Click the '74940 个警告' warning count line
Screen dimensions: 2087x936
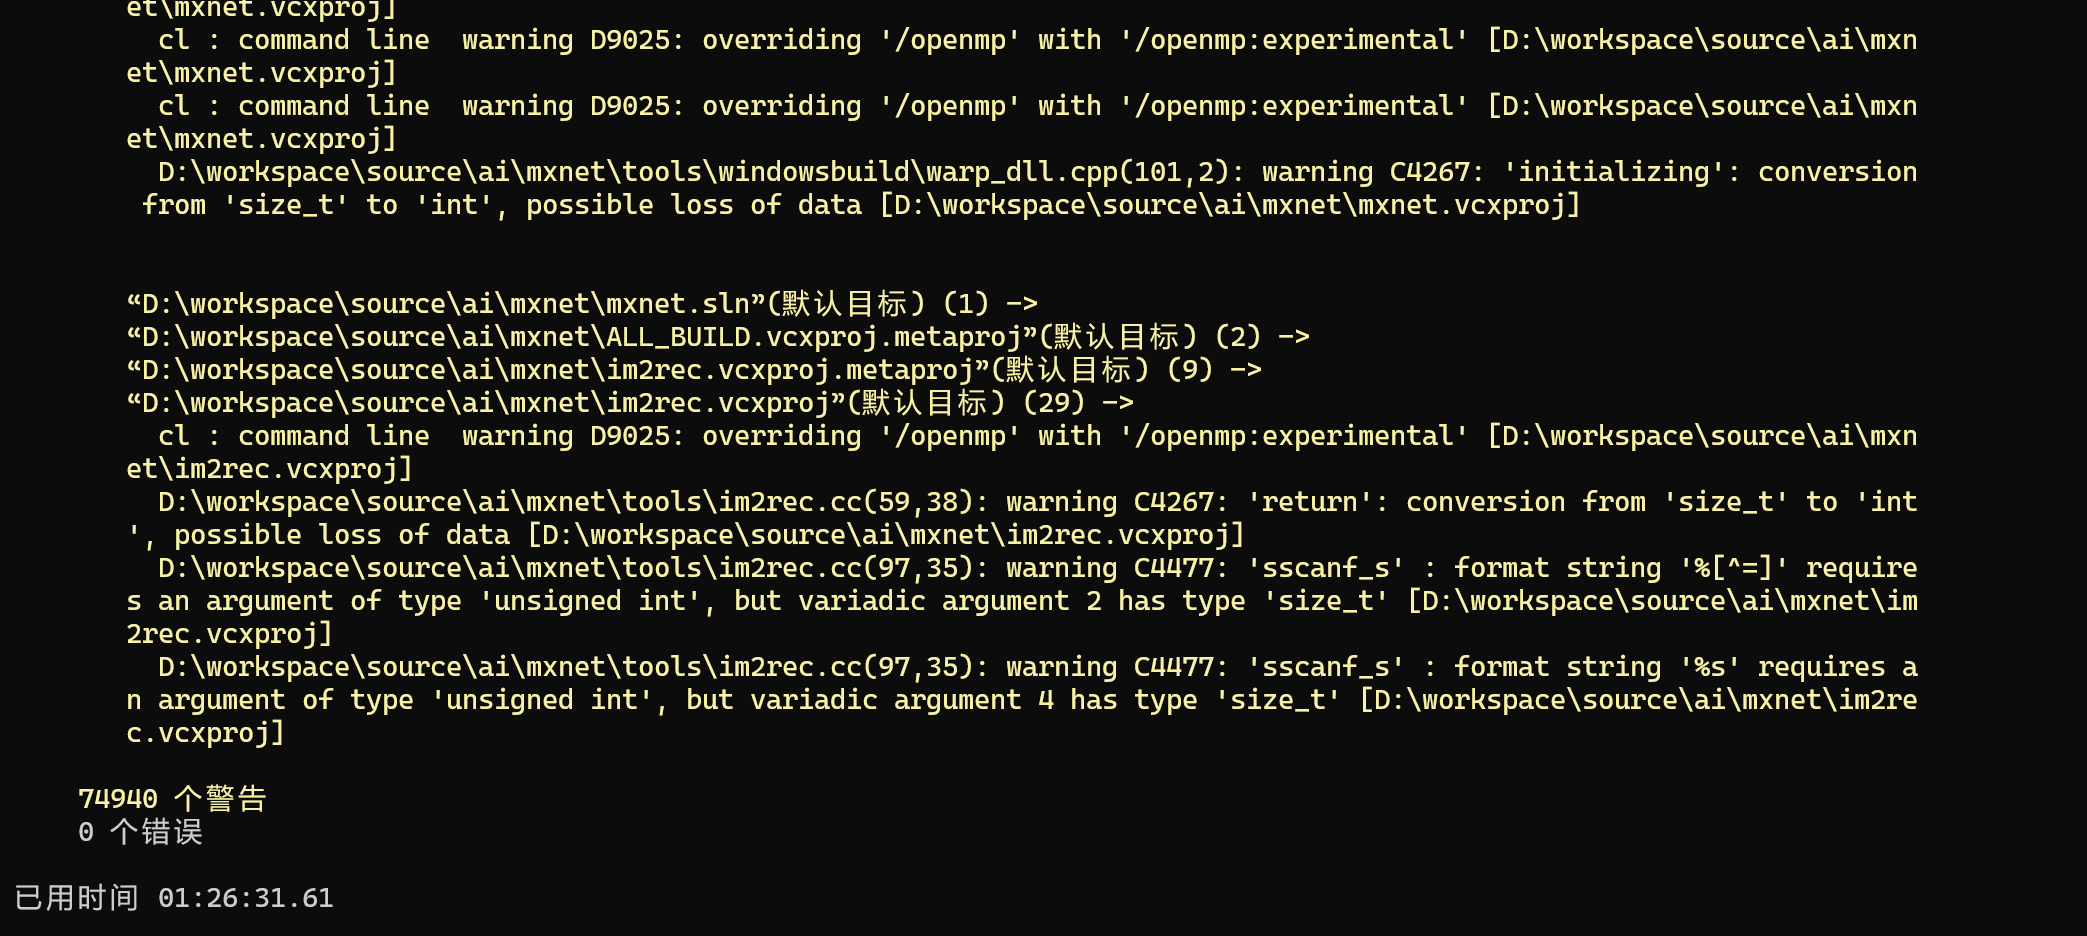172,799
